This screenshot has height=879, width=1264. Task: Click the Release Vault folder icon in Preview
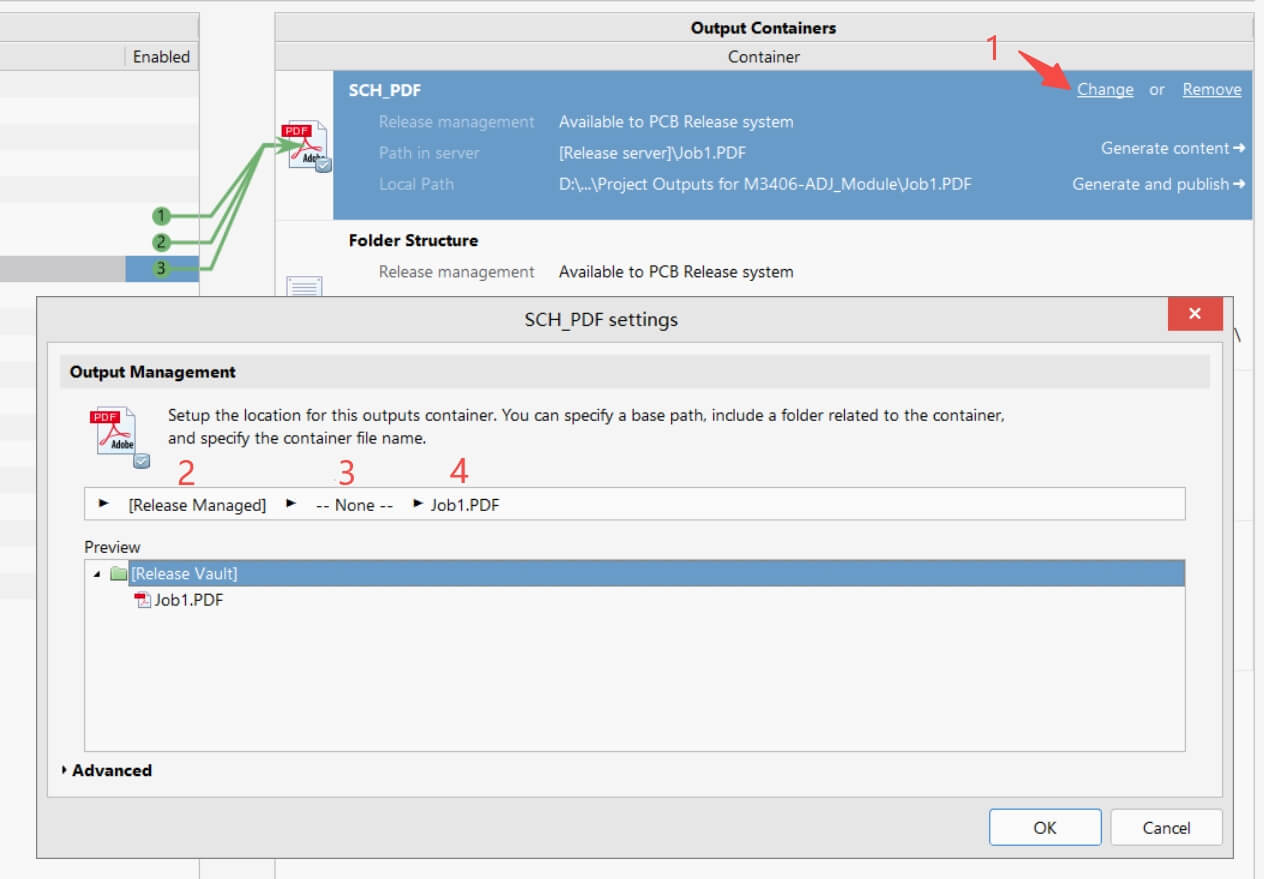click(119, 573)
